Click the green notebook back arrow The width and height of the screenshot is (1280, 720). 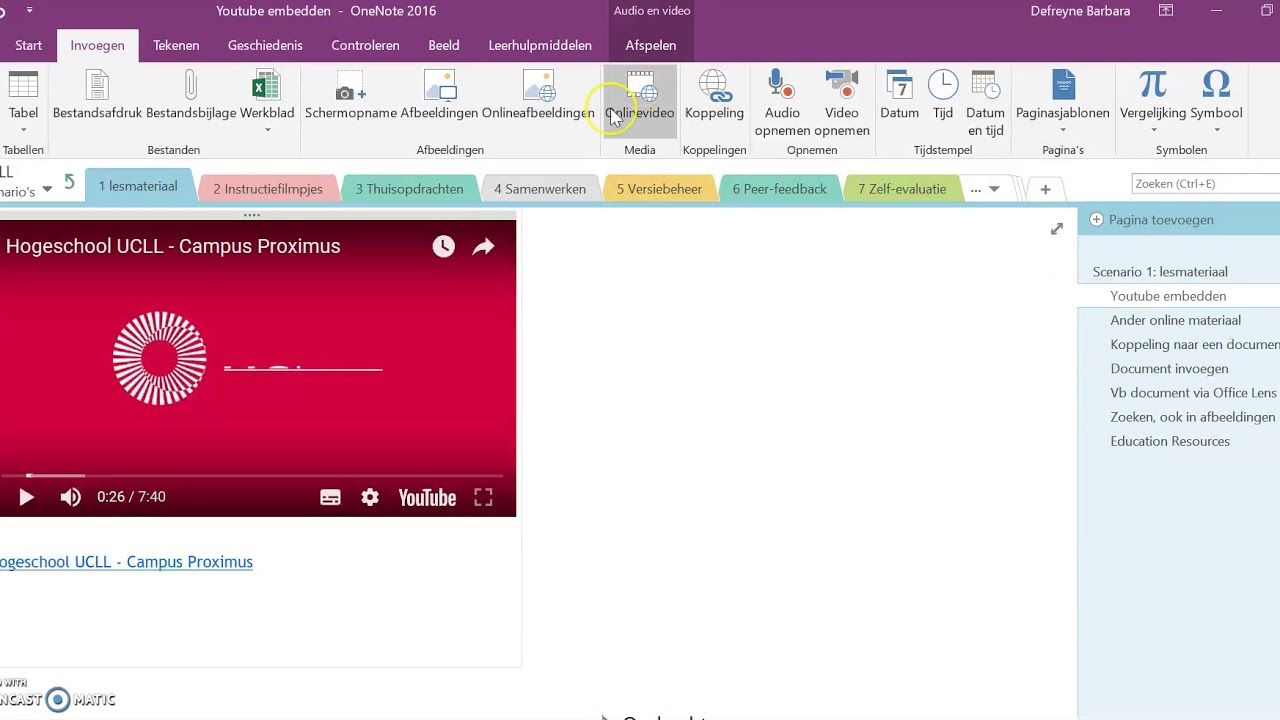point(69,182)
